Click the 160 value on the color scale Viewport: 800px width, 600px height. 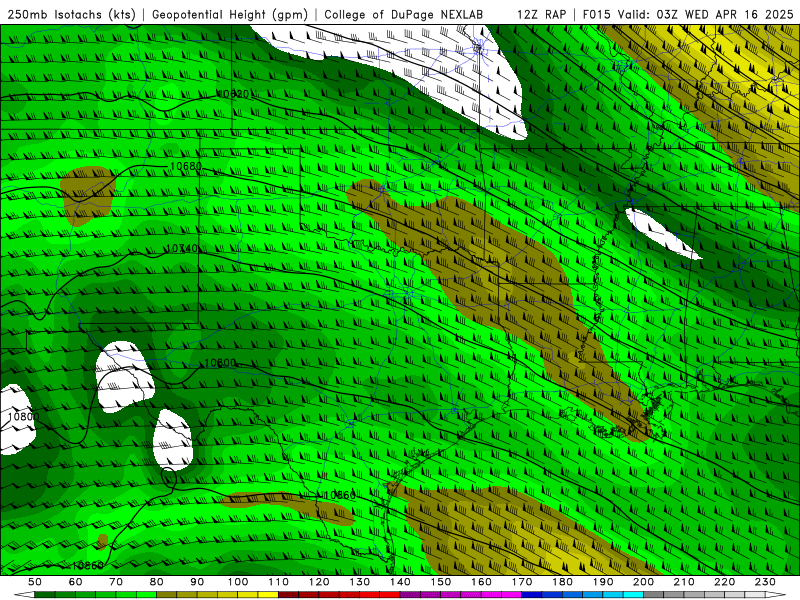tap(481, 582)
